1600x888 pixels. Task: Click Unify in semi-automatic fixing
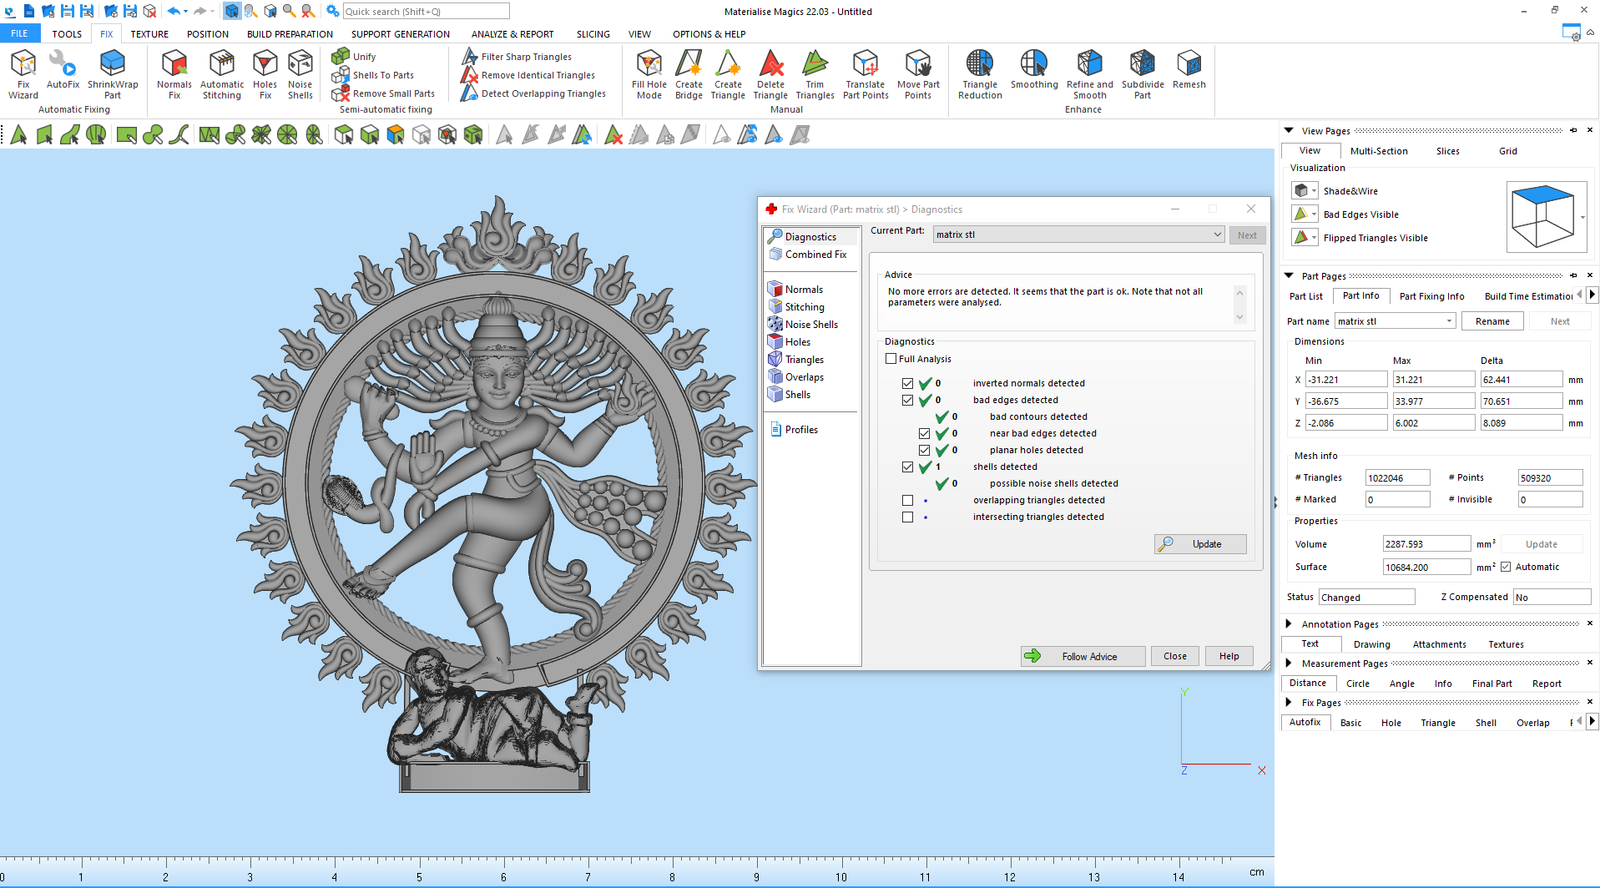point(354,56)
